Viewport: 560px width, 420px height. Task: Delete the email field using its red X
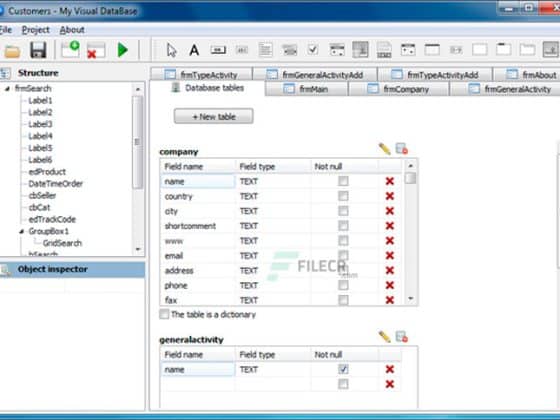coord(390,256)
